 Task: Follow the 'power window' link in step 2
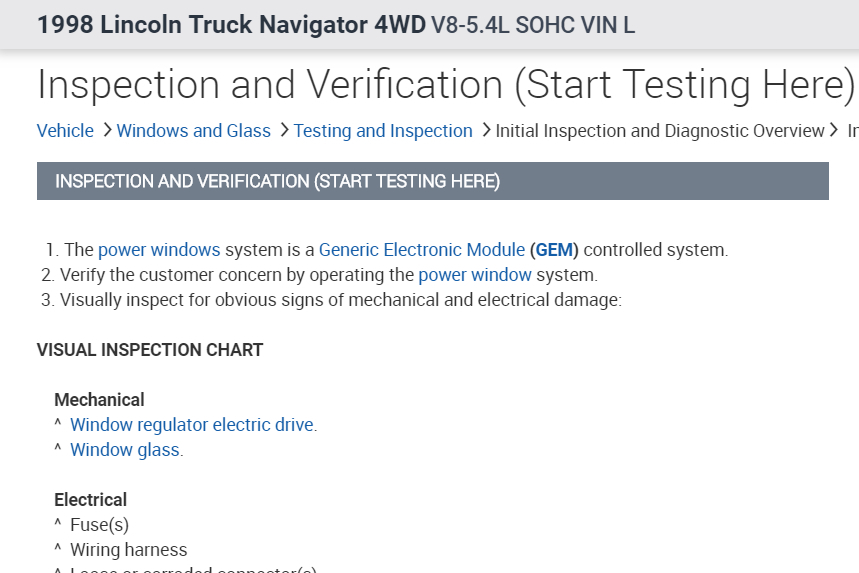pyautogui.click(x=474, y=274)
